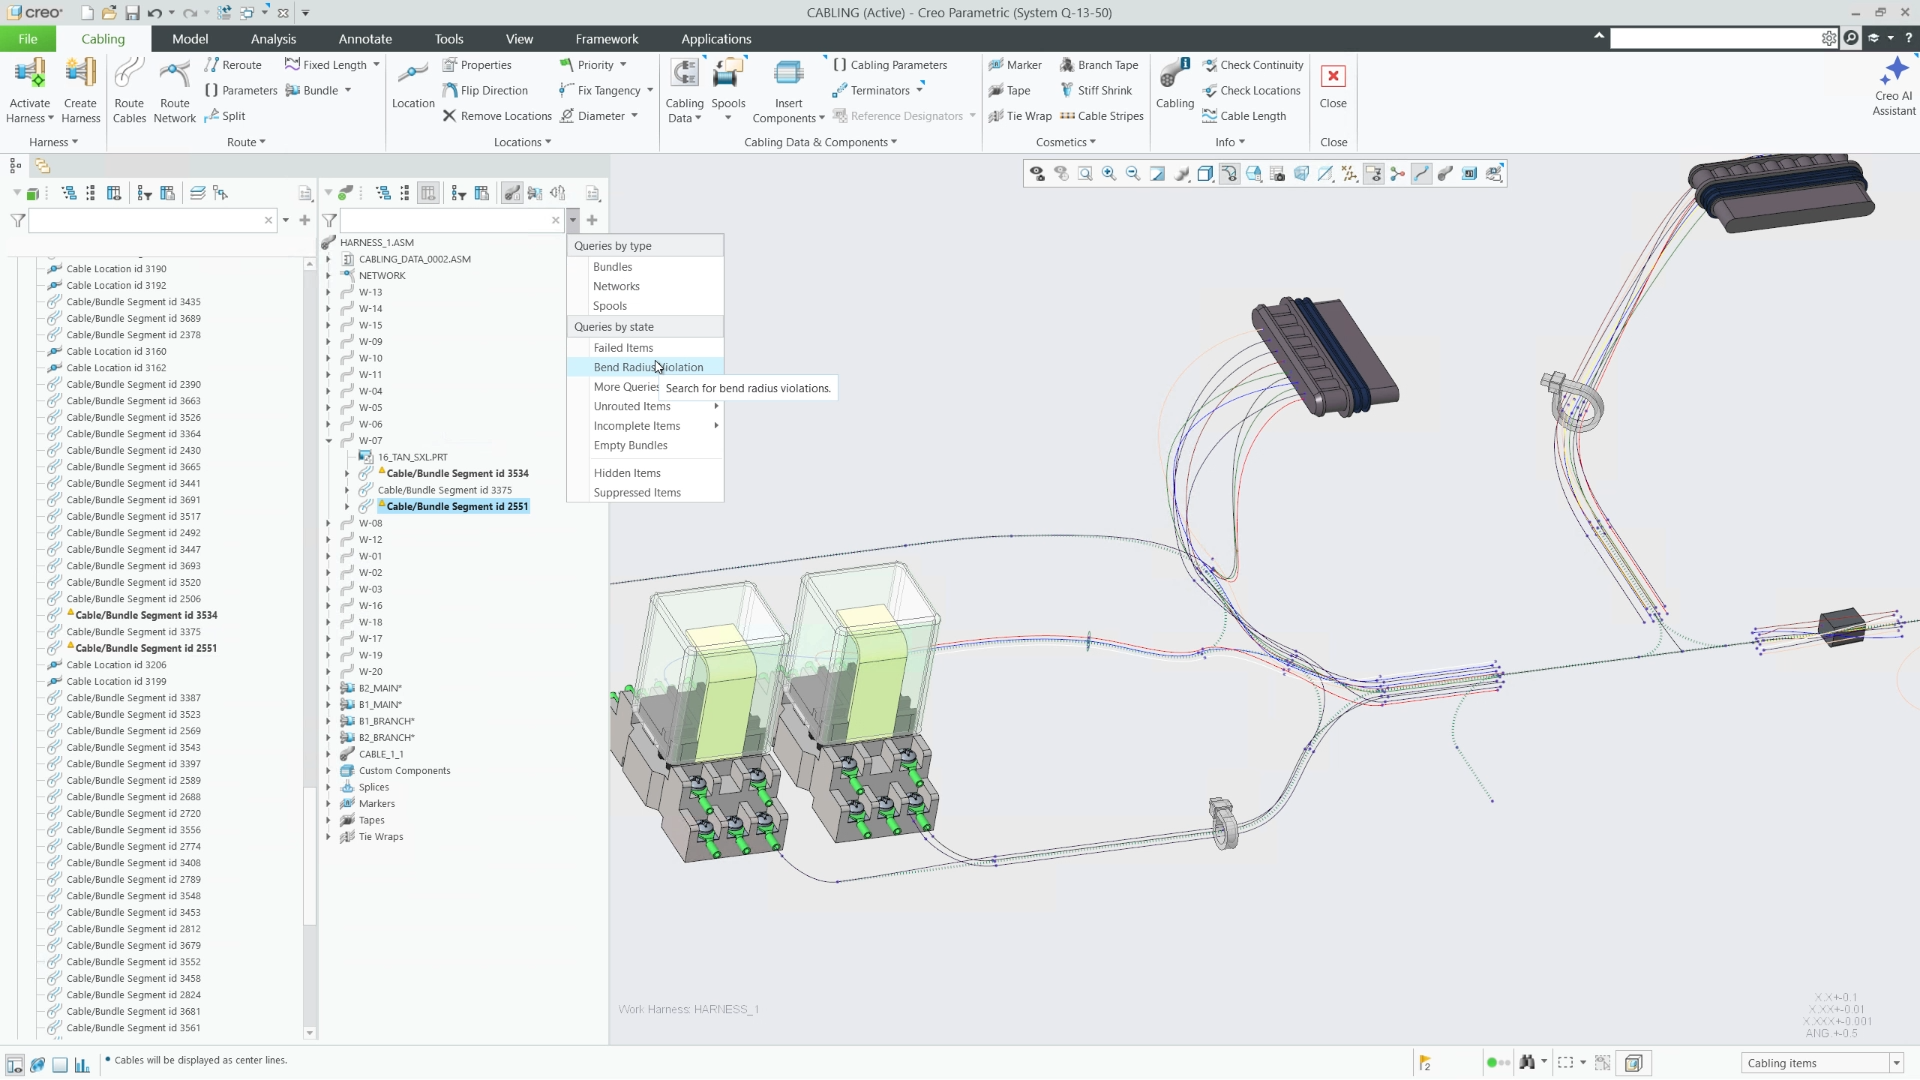
Task: Click the Create Harness icon
Action: tap(80, 74)
